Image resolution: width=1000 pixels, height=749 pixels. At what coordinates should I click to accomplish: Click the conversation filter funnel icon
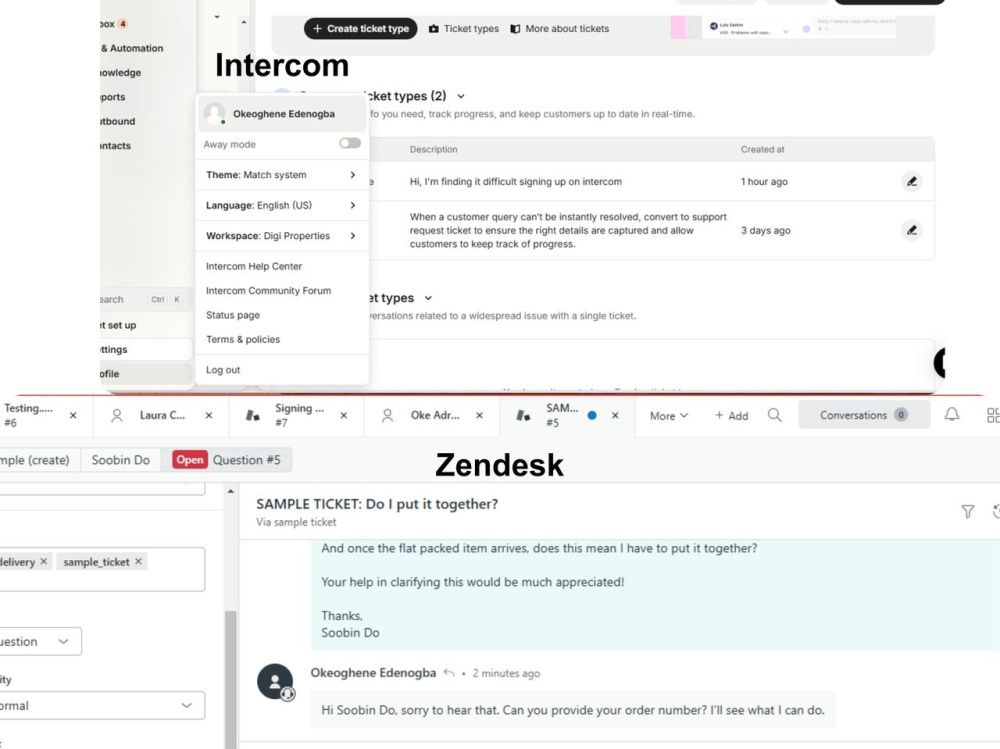[x=967, y=511]
